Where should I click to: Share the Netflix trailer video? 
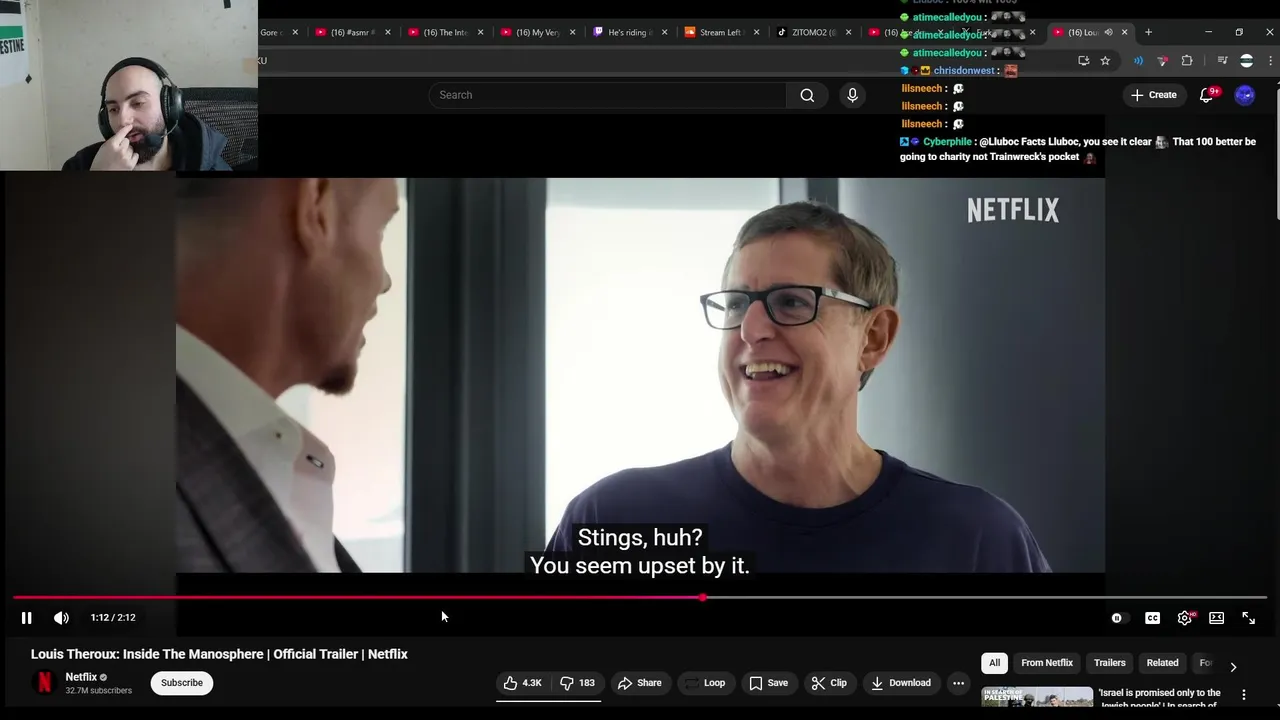click(640, 683)
